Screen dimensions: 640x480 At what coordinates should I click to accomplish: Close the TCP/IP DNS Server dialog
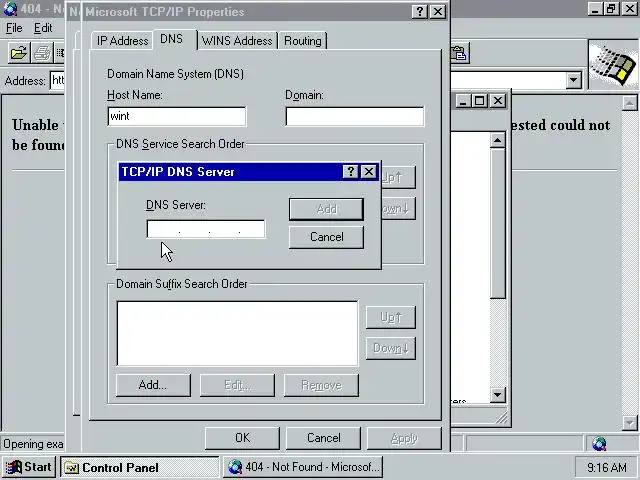click(x=369, y=172)
